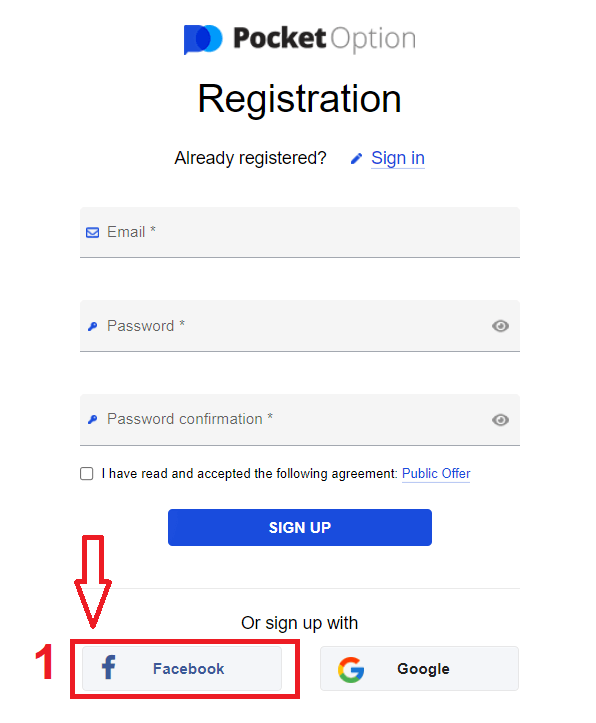Toggle visibility of Password confirmation field
Viewport: 596px width, 723px height.
500,420
